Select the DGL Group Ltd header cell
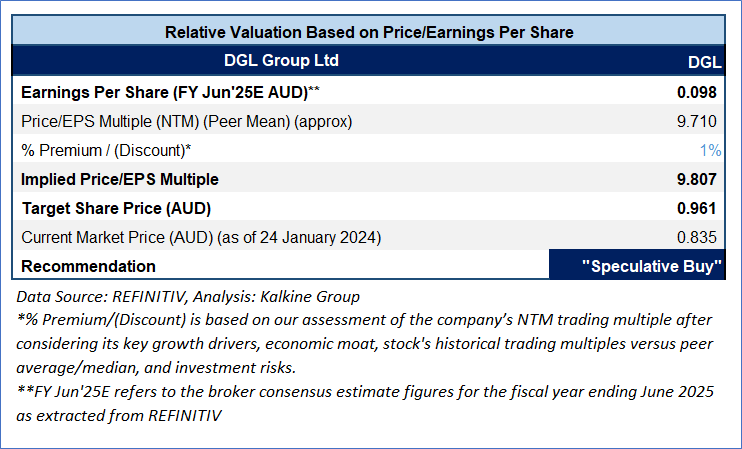The image size is (742, 449). (x=281, y=61)
